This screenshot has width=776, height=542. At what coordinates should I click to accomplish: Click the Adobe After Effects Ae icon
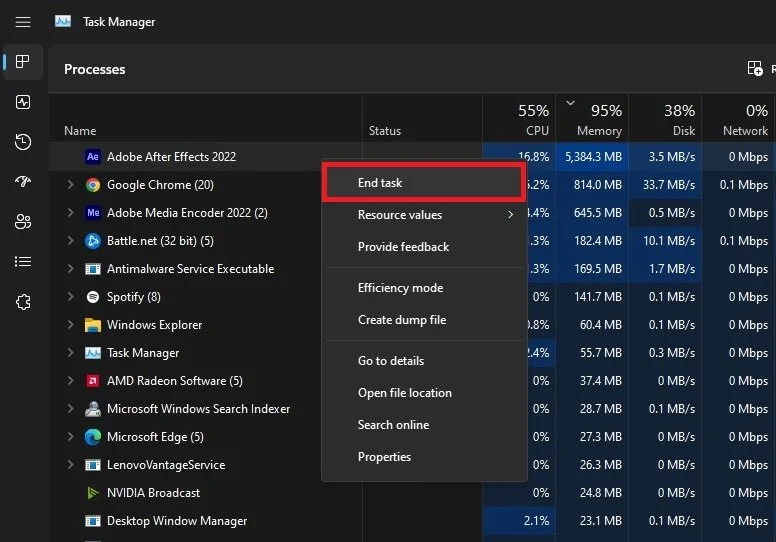point(93,157)
